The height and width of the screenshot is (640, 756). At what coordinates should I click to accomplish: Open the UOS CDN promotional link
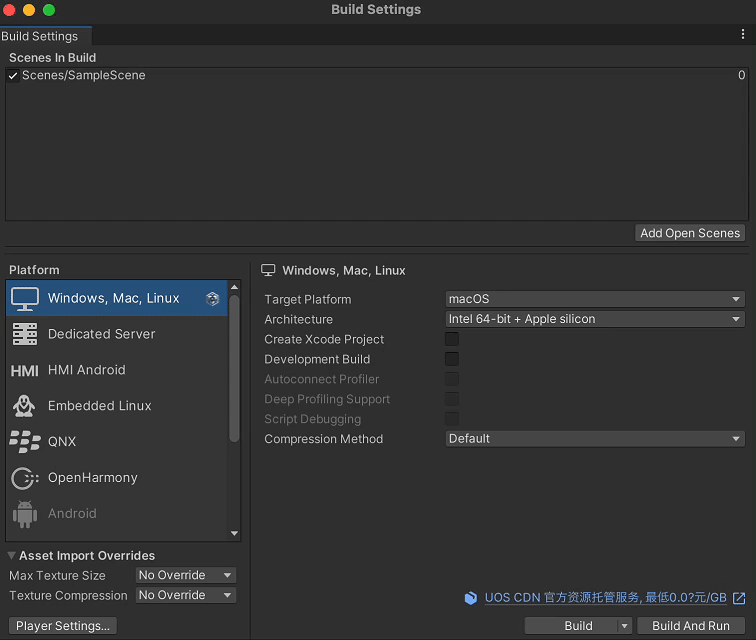pos(606,598)
